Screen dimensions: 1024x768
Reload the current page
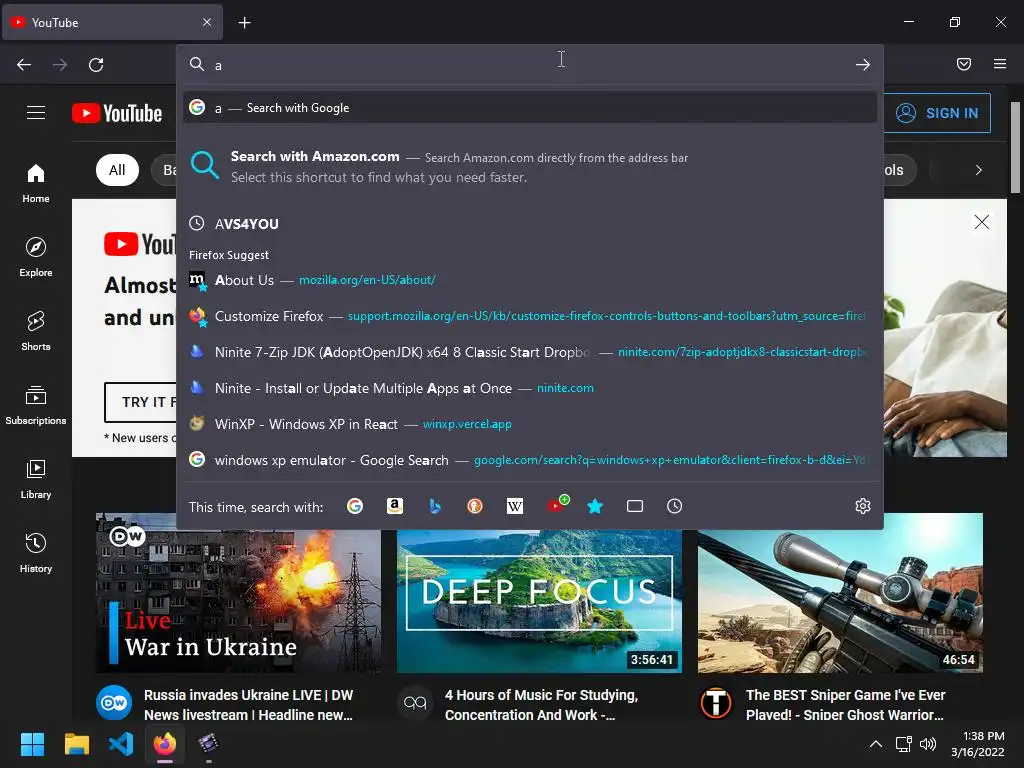click(96, 65)
